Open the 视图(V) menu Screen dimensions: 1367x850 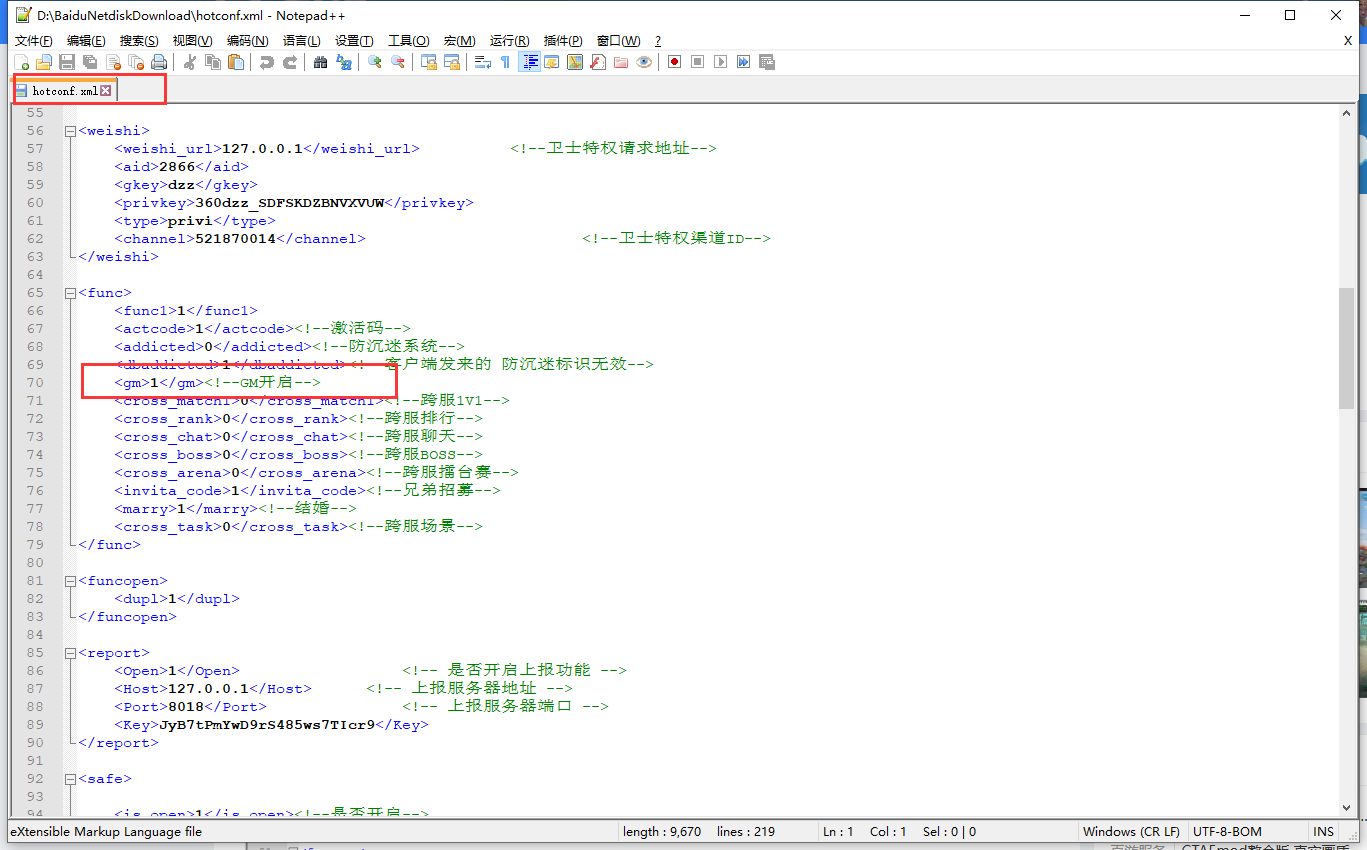coord(192,41)
